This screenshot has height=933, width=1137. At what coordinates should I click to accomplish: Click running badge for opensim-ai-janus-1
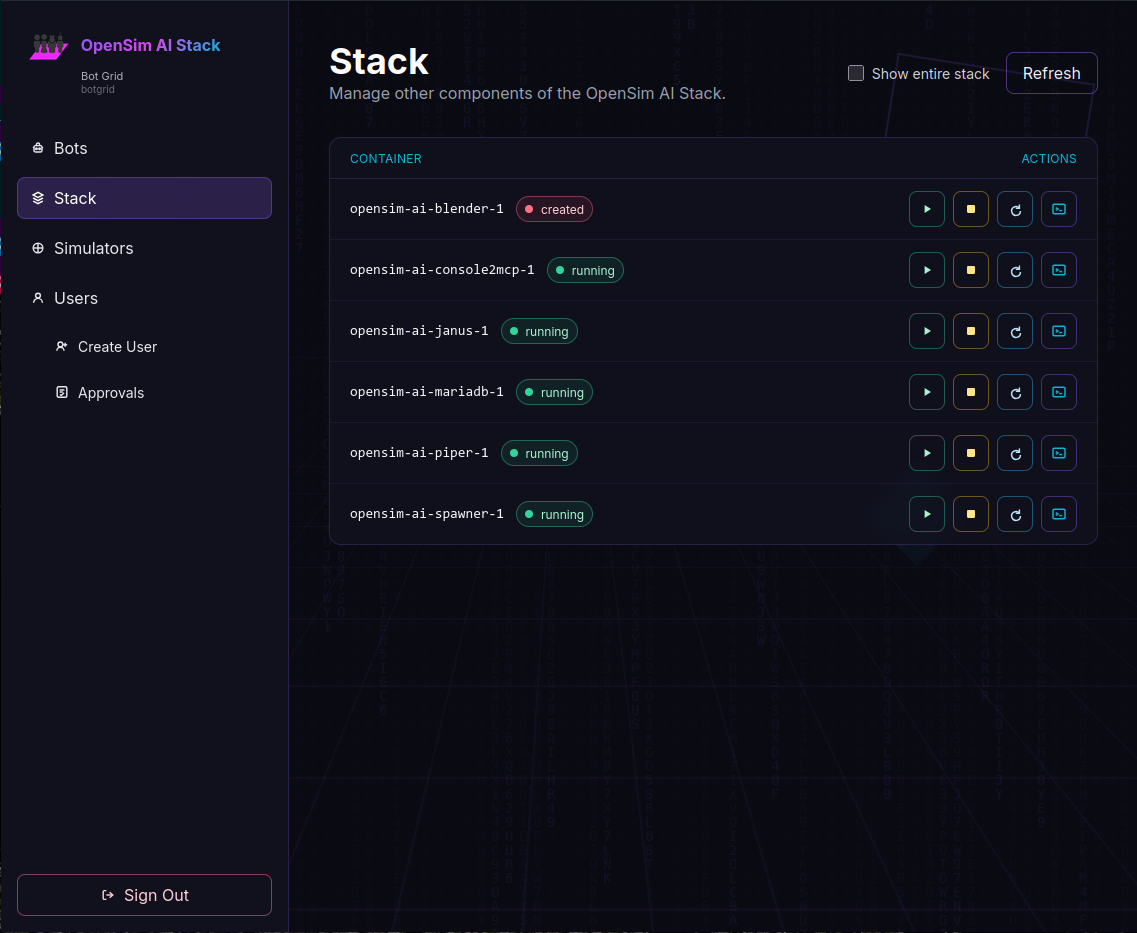539,331
